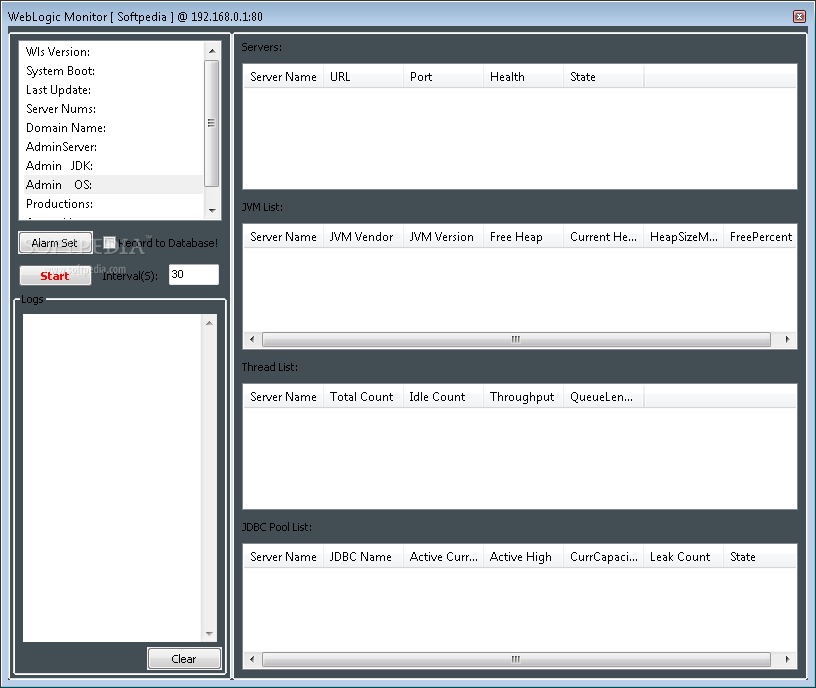Sort JVM List by Server Name
The width and height of the screenshot is (816, 688).
point(283,237)
